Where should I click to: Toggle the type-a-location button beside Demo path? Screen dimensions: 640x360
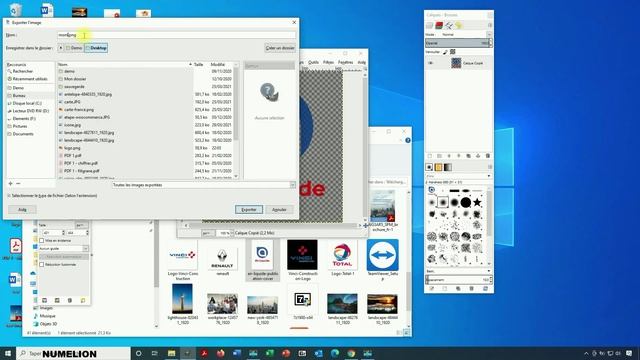pos(60,48)
